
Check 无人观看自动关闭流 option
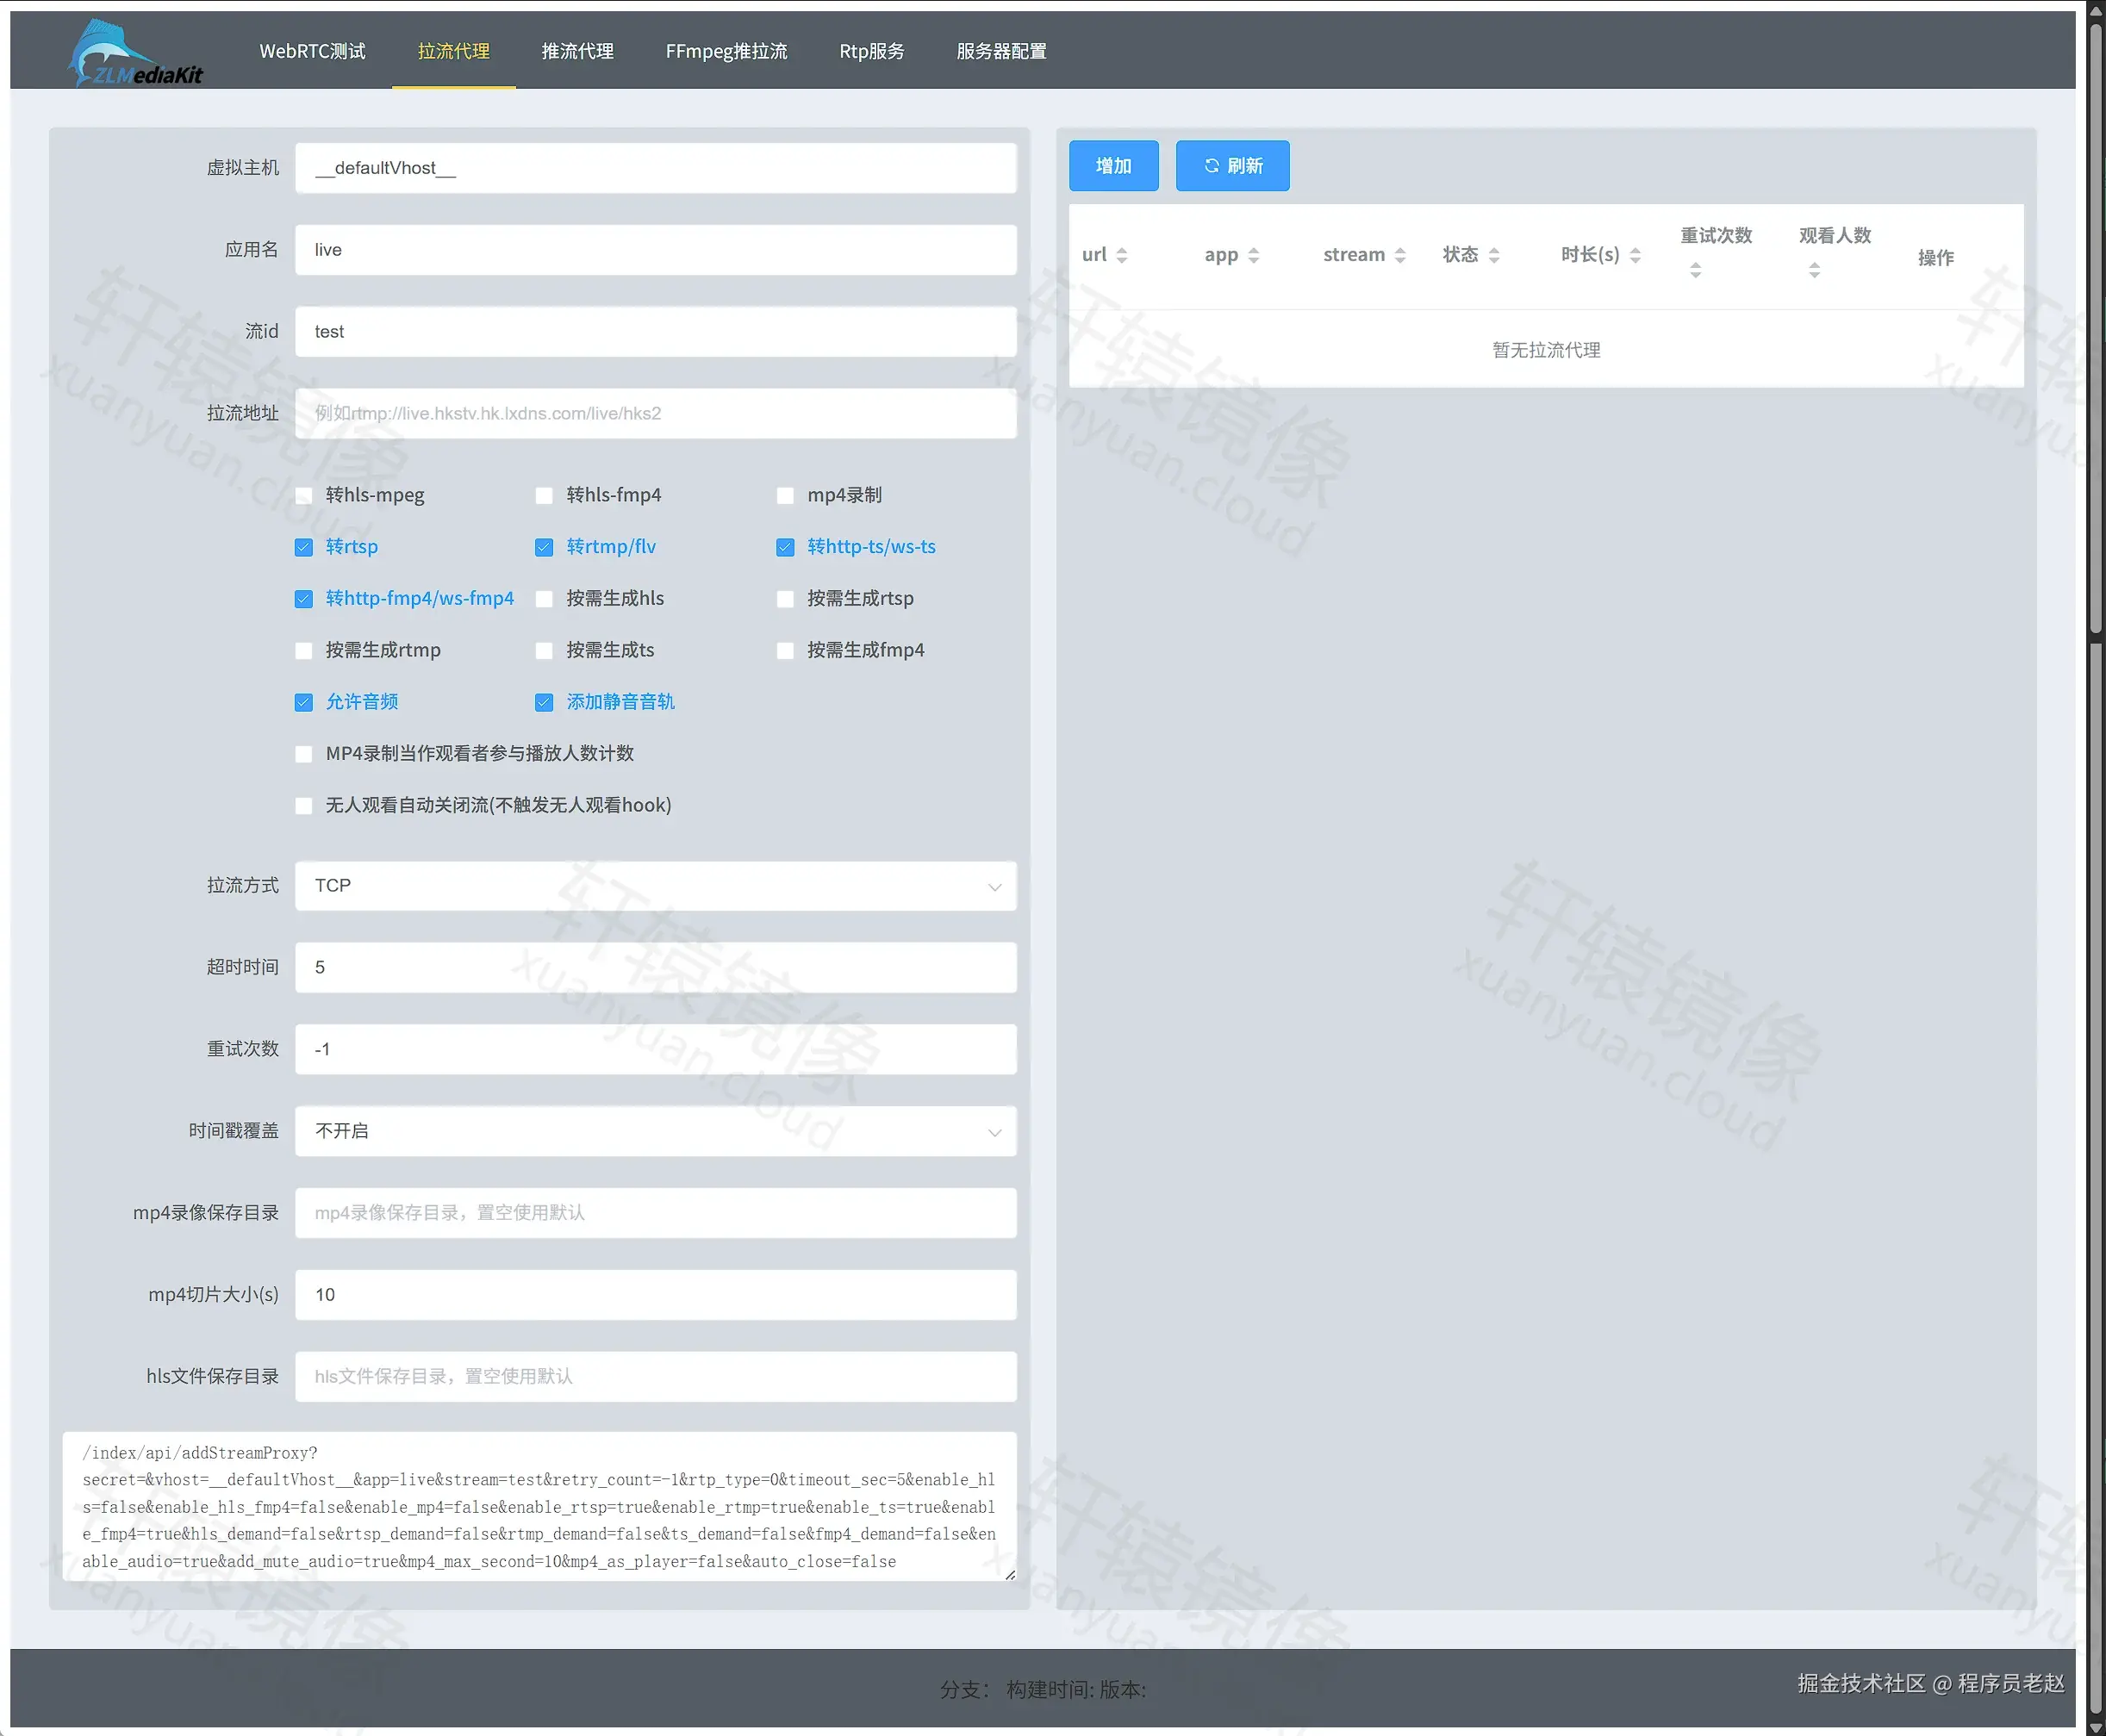coord(304,806)
